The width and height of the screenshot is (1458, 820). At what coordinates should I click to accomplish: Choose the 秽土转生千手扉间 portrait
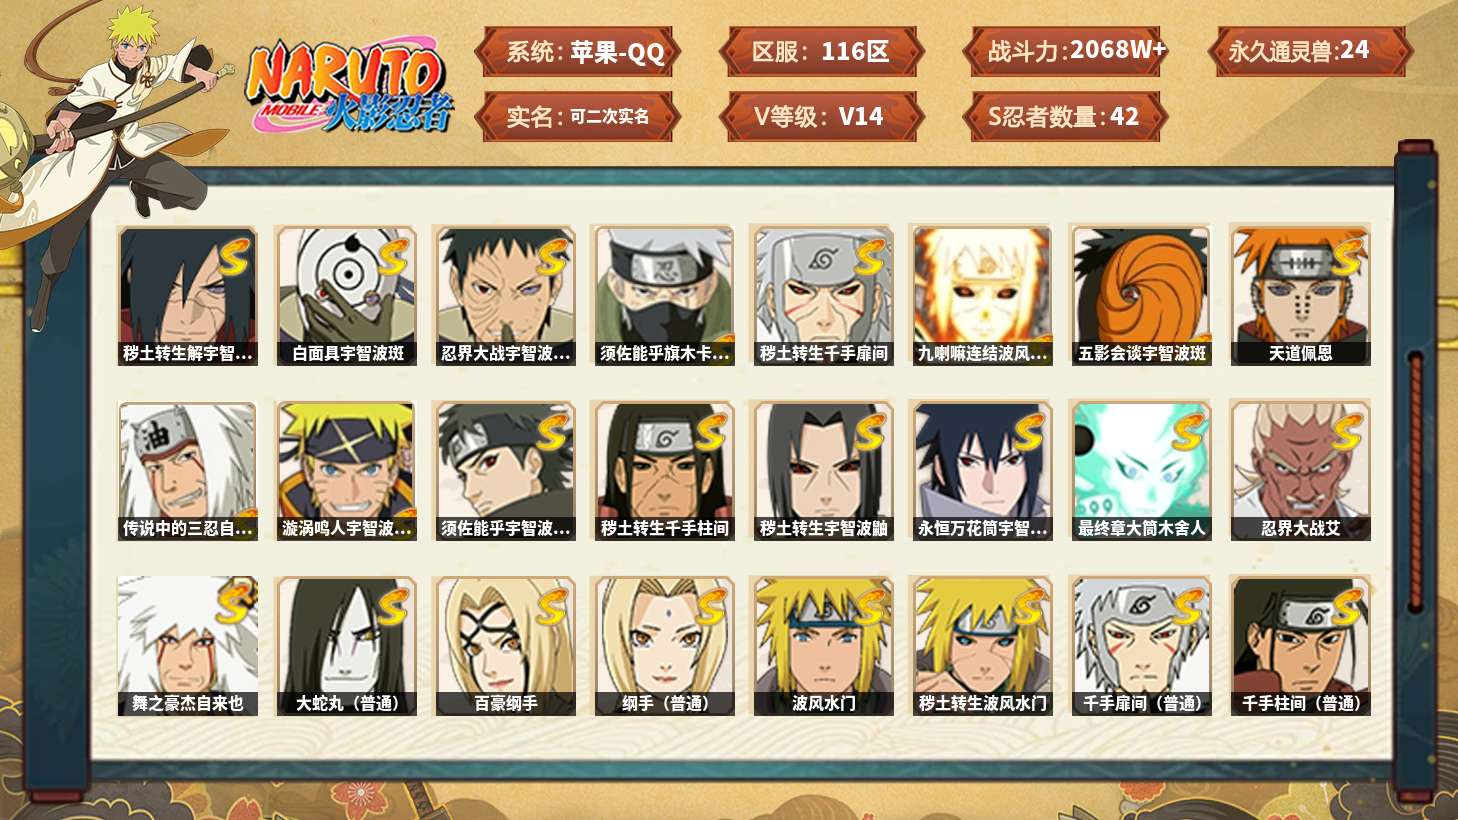click(823, 295)
